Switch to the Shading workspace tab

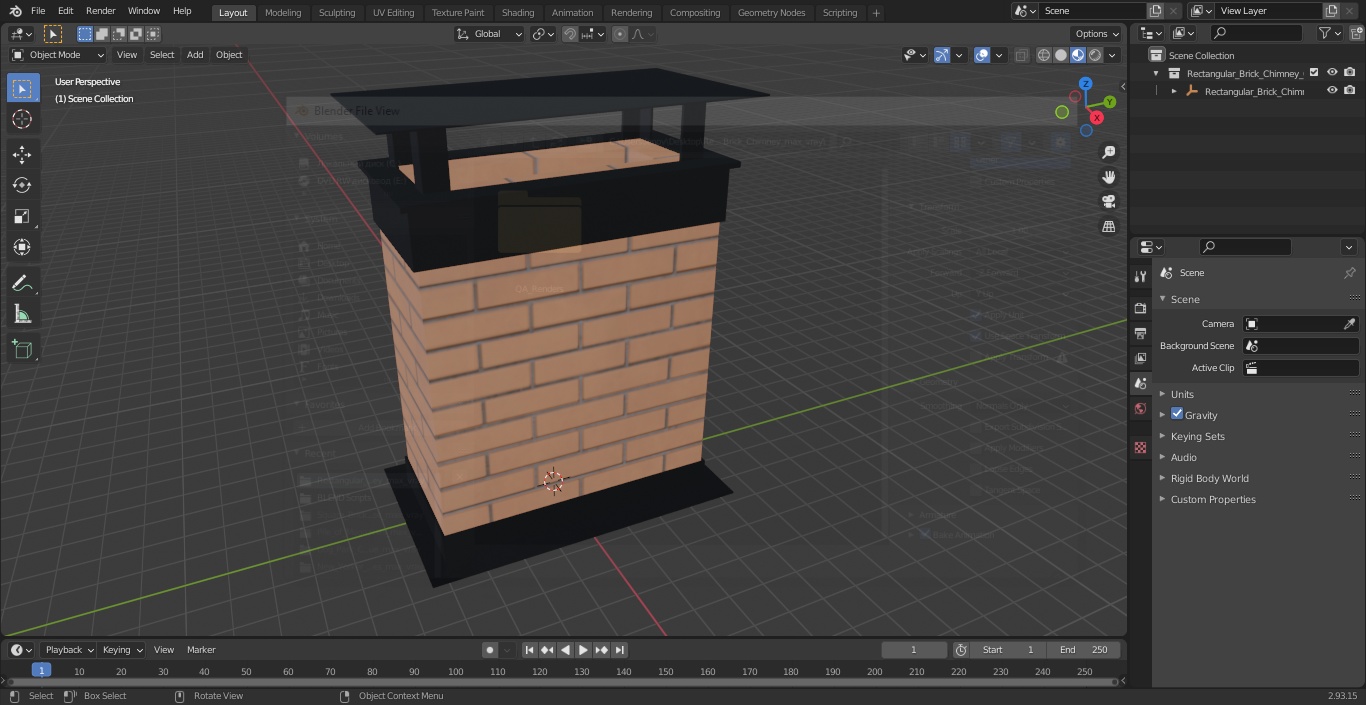(x=518, y=12)
